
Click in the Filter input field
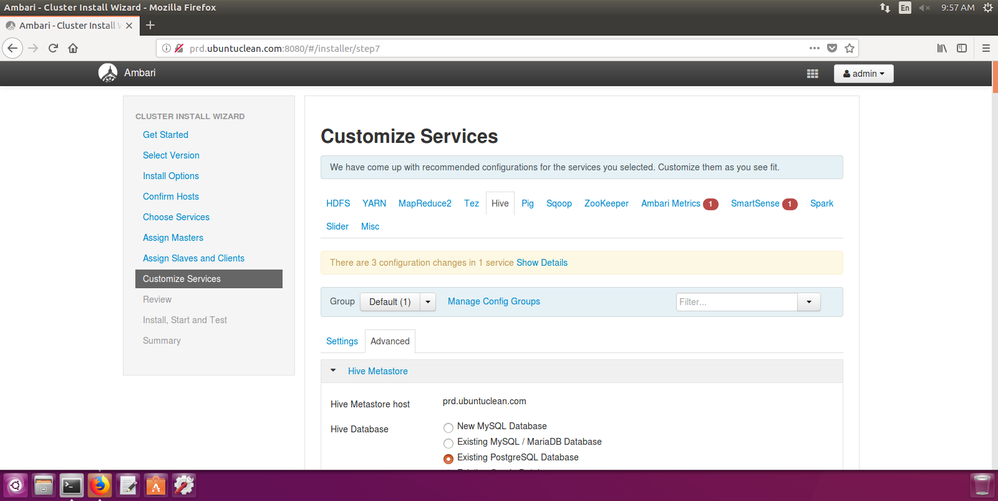(x=736, y=302)
